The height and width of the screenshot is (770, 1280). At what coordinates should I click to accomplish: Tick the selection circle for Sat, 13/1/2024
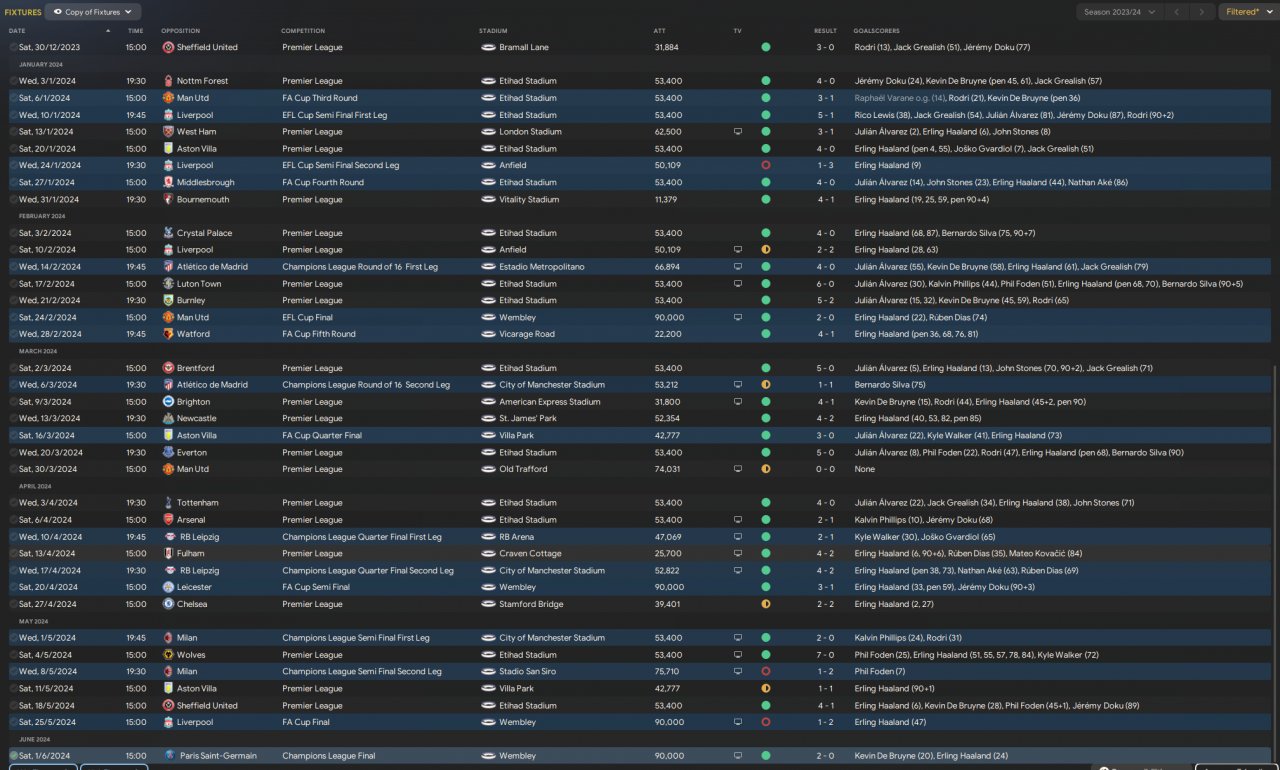coord(13,132)
